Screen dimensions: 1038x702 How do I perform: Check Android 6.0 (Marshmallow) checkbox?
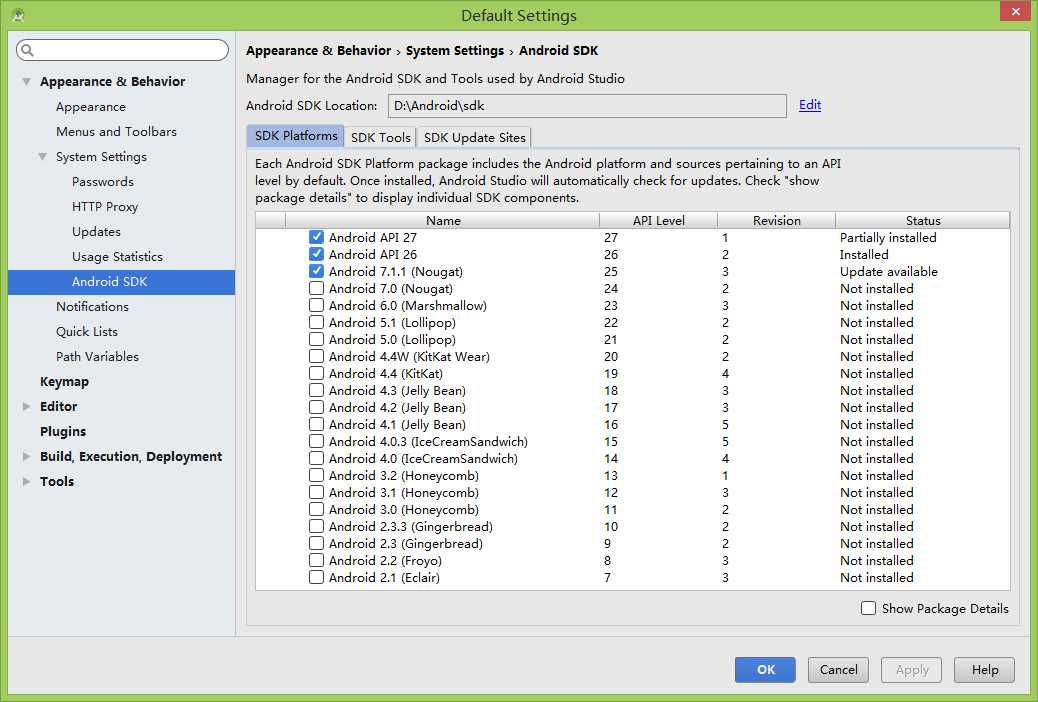coord(316,305)
